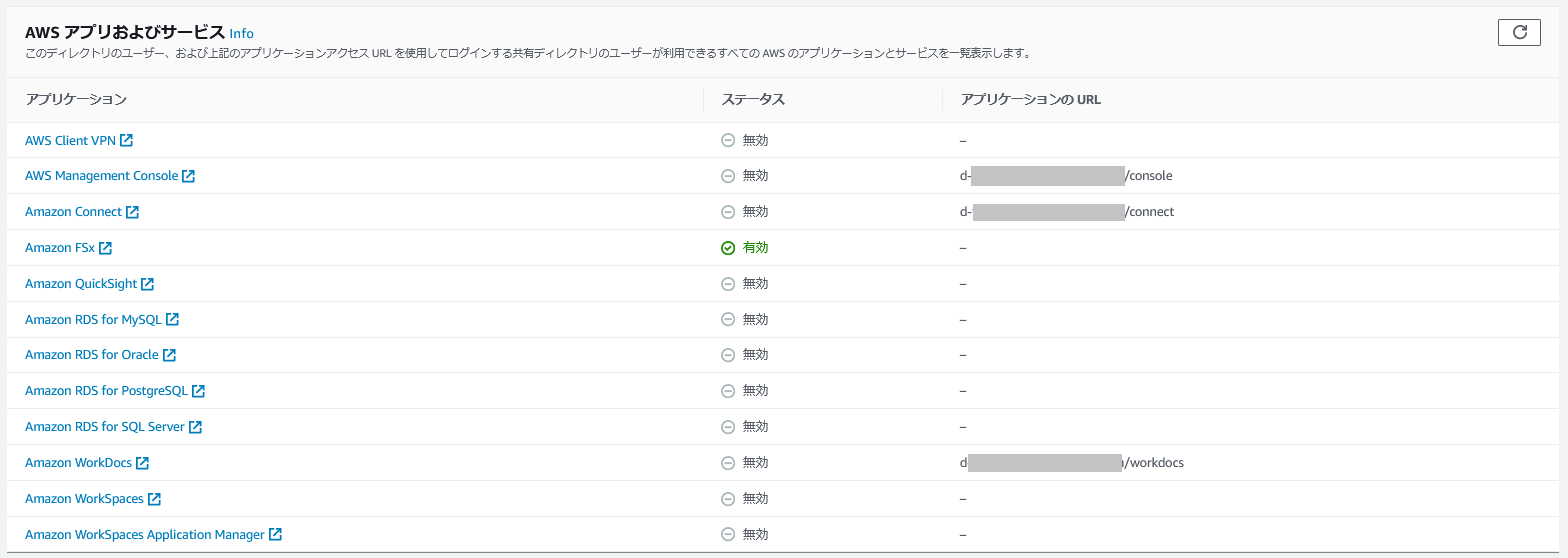This screenshot has width=1568, height=558.
Task: Open the Amazon RDS for Oracle link
Action: pos(100,355)
